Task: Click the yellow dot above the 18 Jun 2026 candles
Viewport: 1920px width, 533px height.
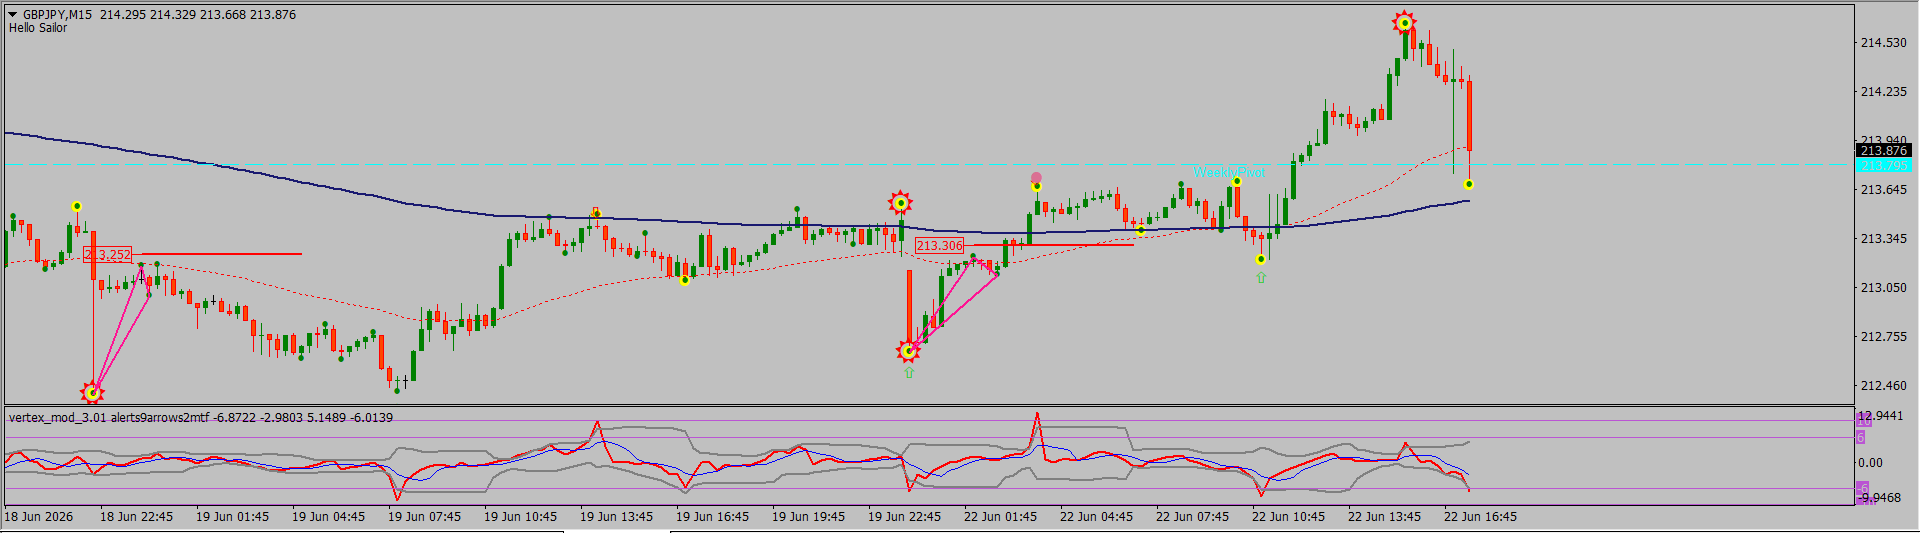Action: click(x=77, y=207)
